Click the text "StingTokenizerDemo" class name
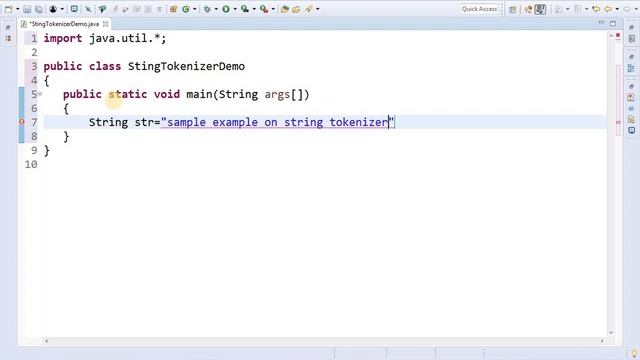 click(x=186, y=67)
